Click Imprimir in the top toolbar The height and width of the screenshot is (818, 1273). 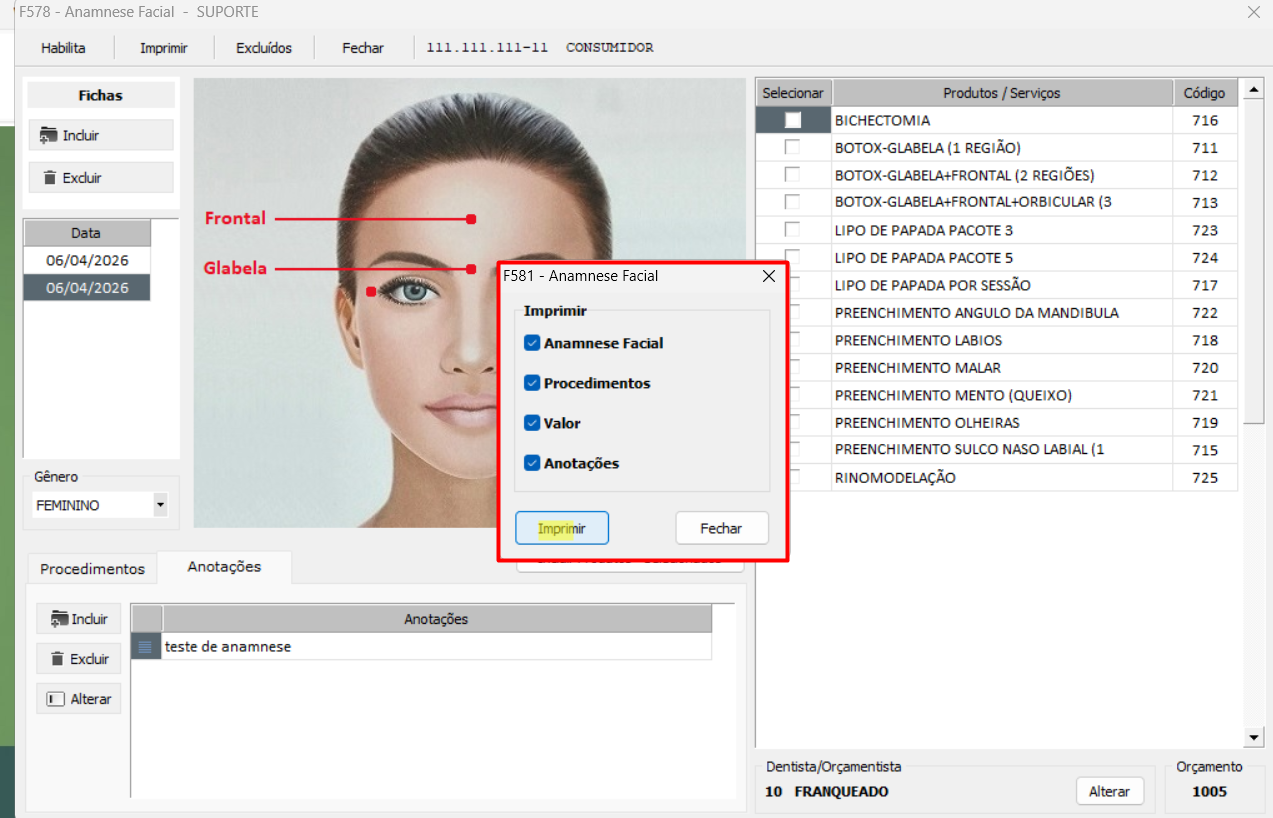[x=164, y=47]
